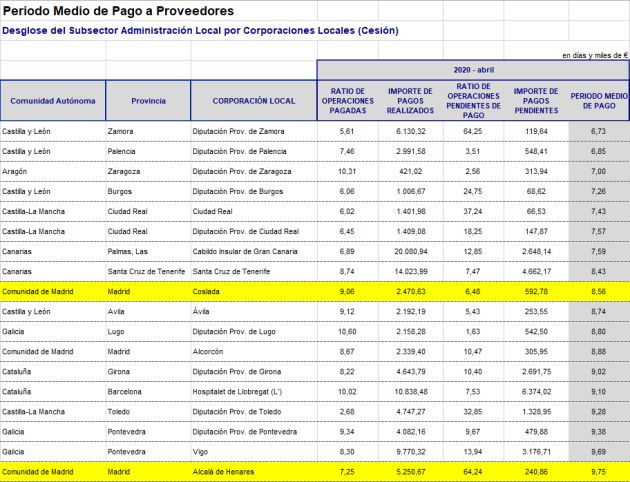Select value '2.991,58' in Palencia row
Image resolution: width=630 pixels, height=482 pixels.
click(x=411, y=151)
